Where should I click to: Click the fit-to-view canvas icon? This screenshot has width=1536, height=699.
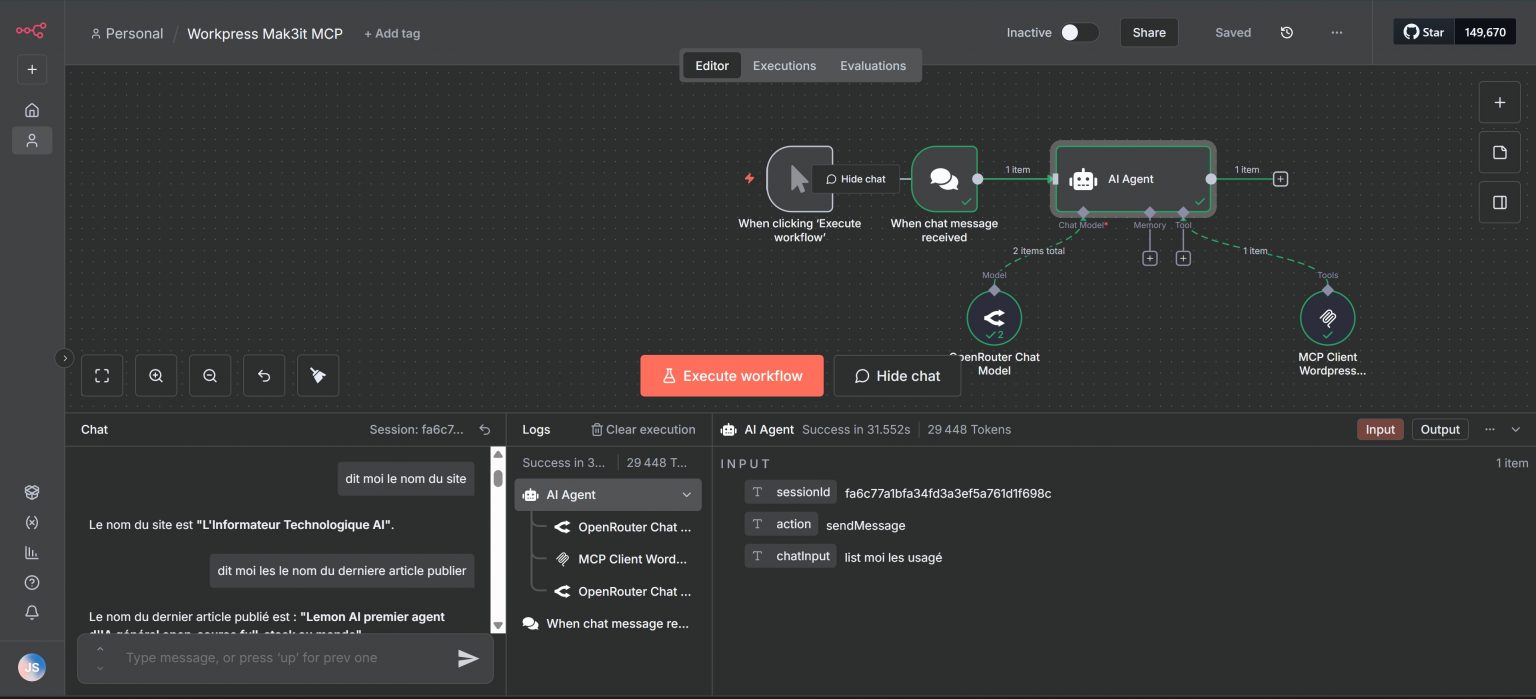coord(102,376)
